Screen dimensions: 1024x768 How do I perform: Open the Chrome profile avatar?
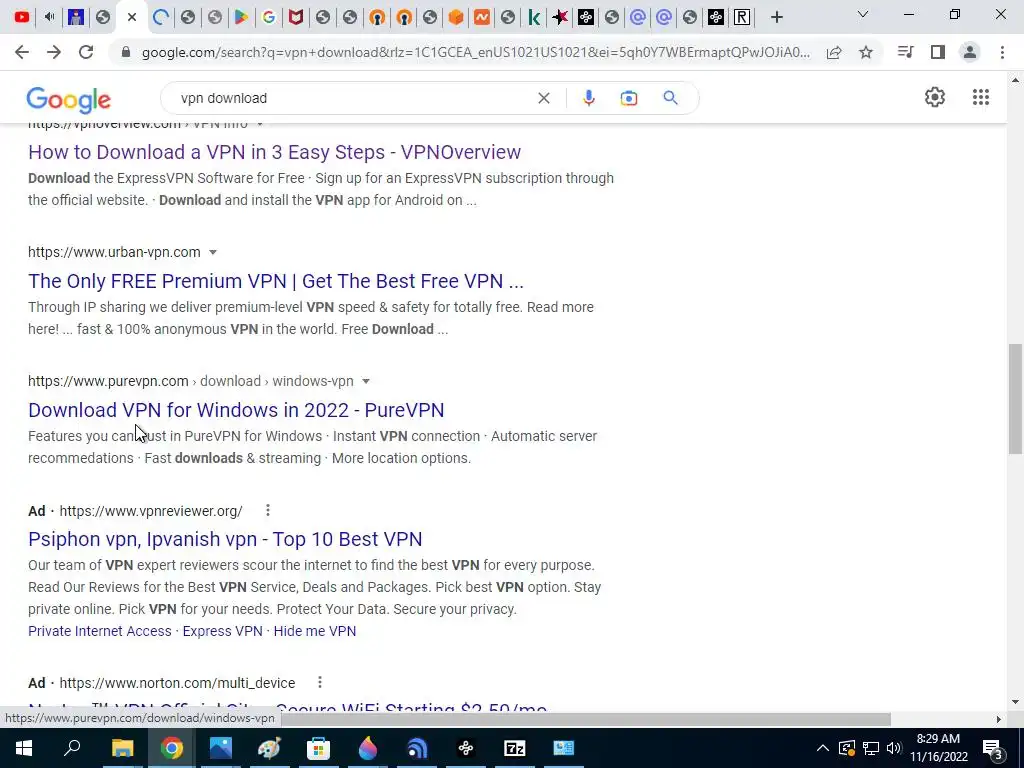click(970, 52)
